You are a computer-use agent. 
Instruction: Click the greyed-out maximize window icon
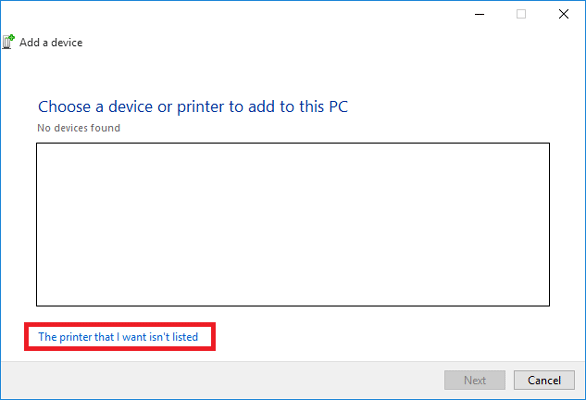(521, 14)
